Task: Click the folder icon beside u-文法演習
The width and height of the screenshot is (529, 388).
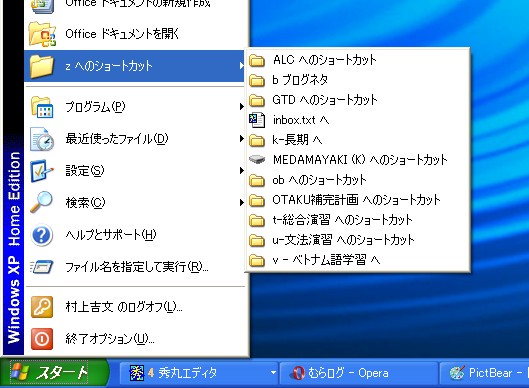Action: pyautogui.click(x=257, y=240)
